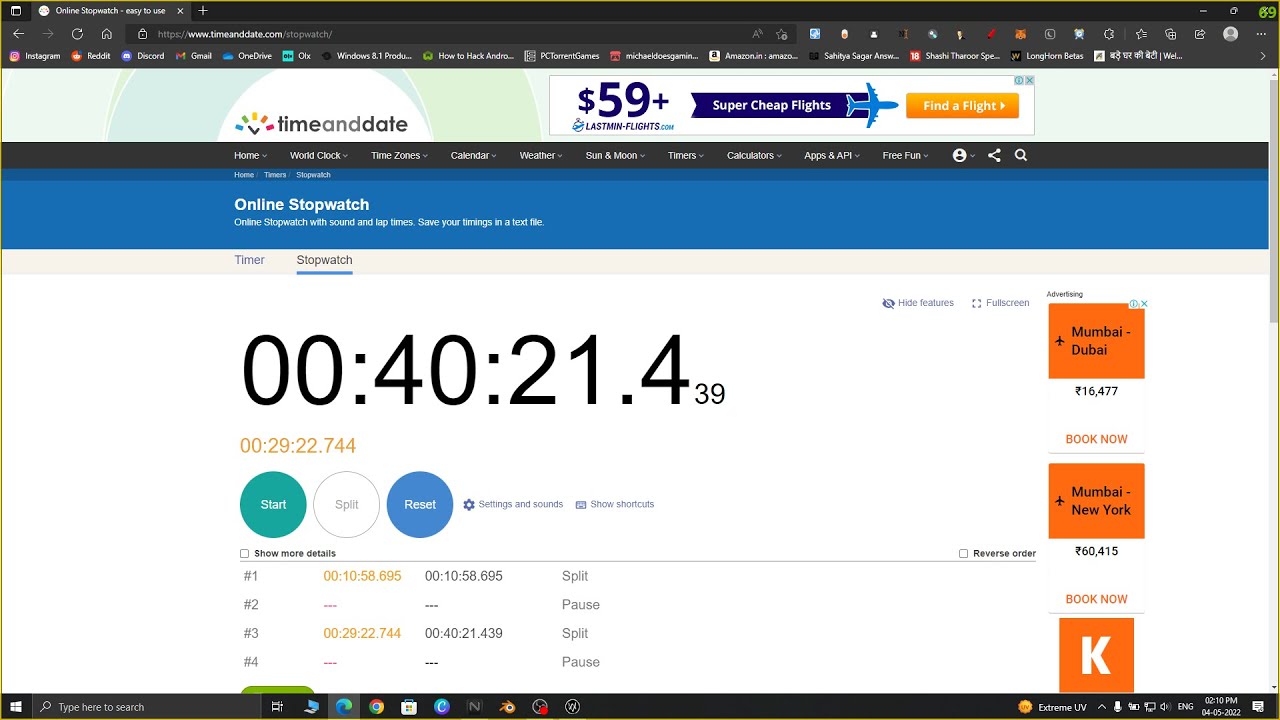This screenshot has height=720, width=1280.
Task: Switch to the Timer tab
Action: (249, 260)
